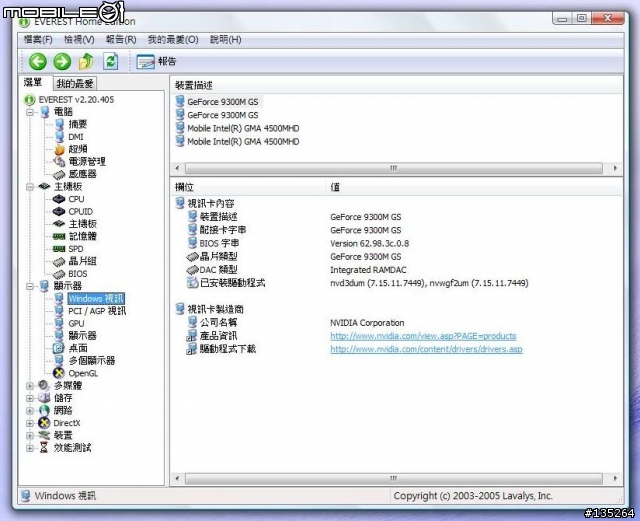
Task: Open the 我的最愛(O) menu
Action: pos(173,40)
